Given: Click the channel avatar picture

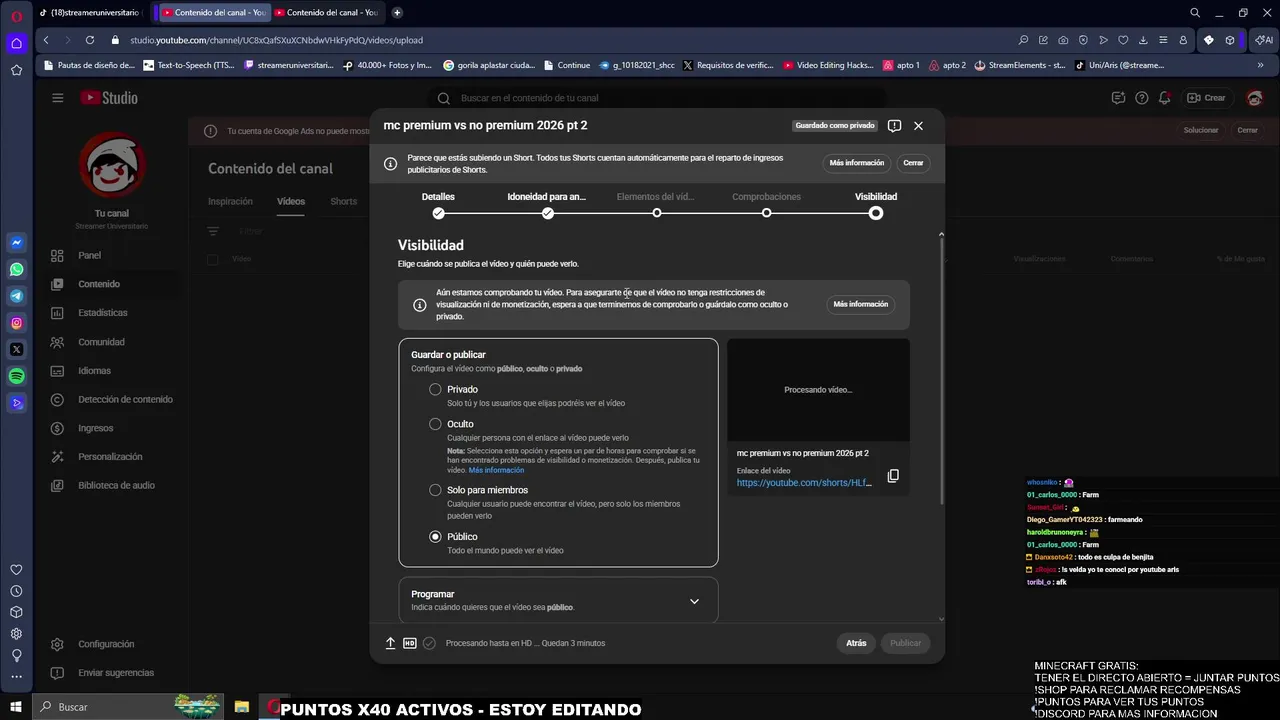Looking at the screenshot, I should 112,165.
